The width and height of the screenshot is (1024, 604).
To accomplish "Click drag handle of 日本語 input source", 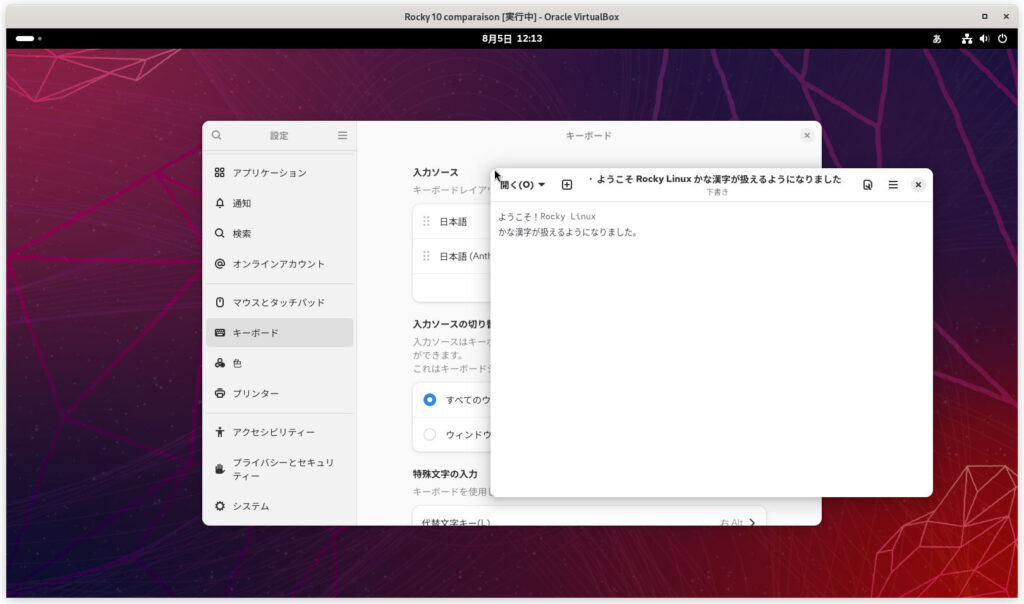I will pos(426,221).
